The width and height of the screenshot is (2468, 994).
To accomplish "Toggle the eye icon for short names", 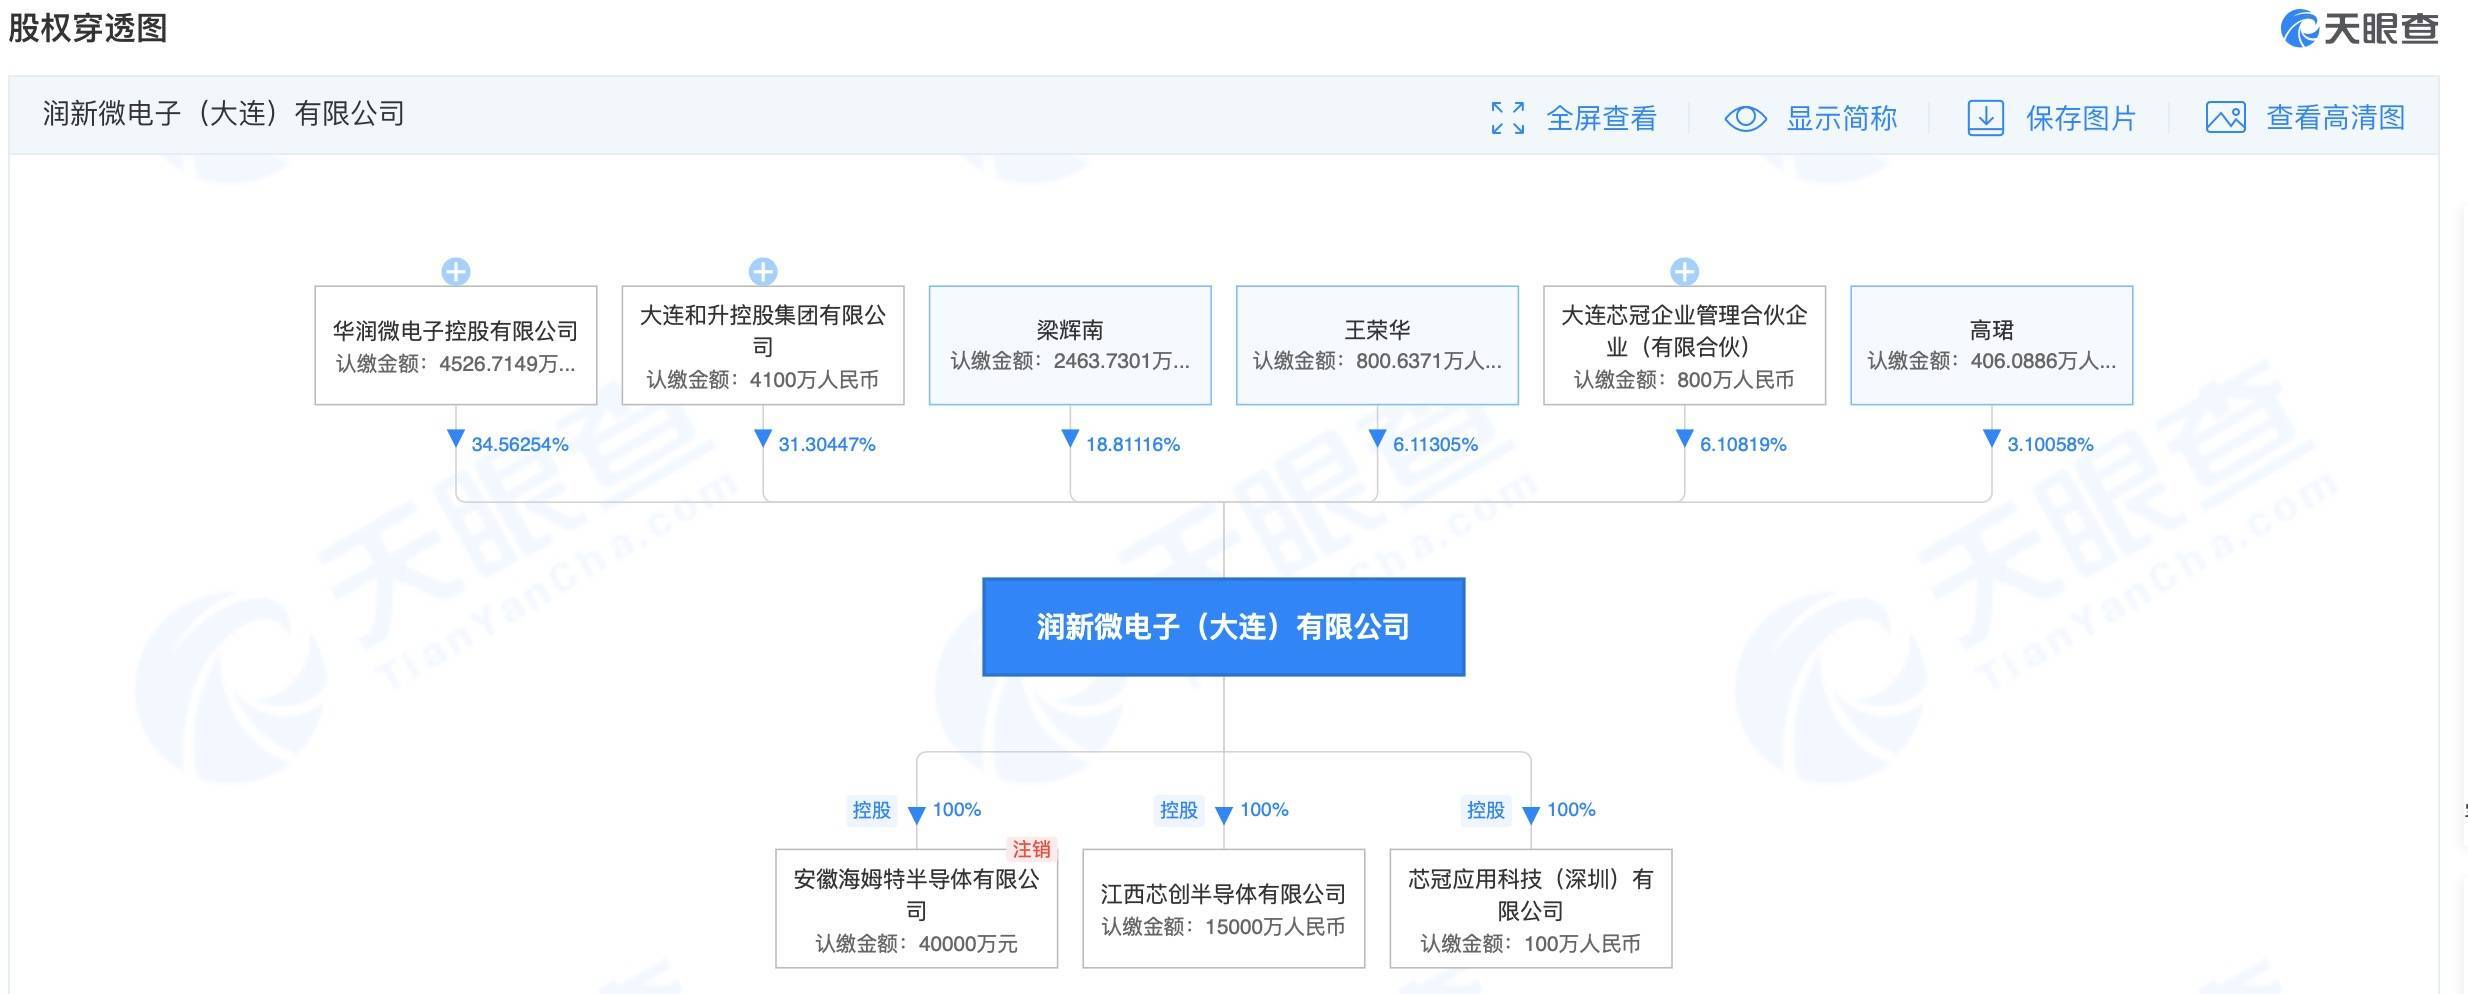I will tap(1746, 118).
